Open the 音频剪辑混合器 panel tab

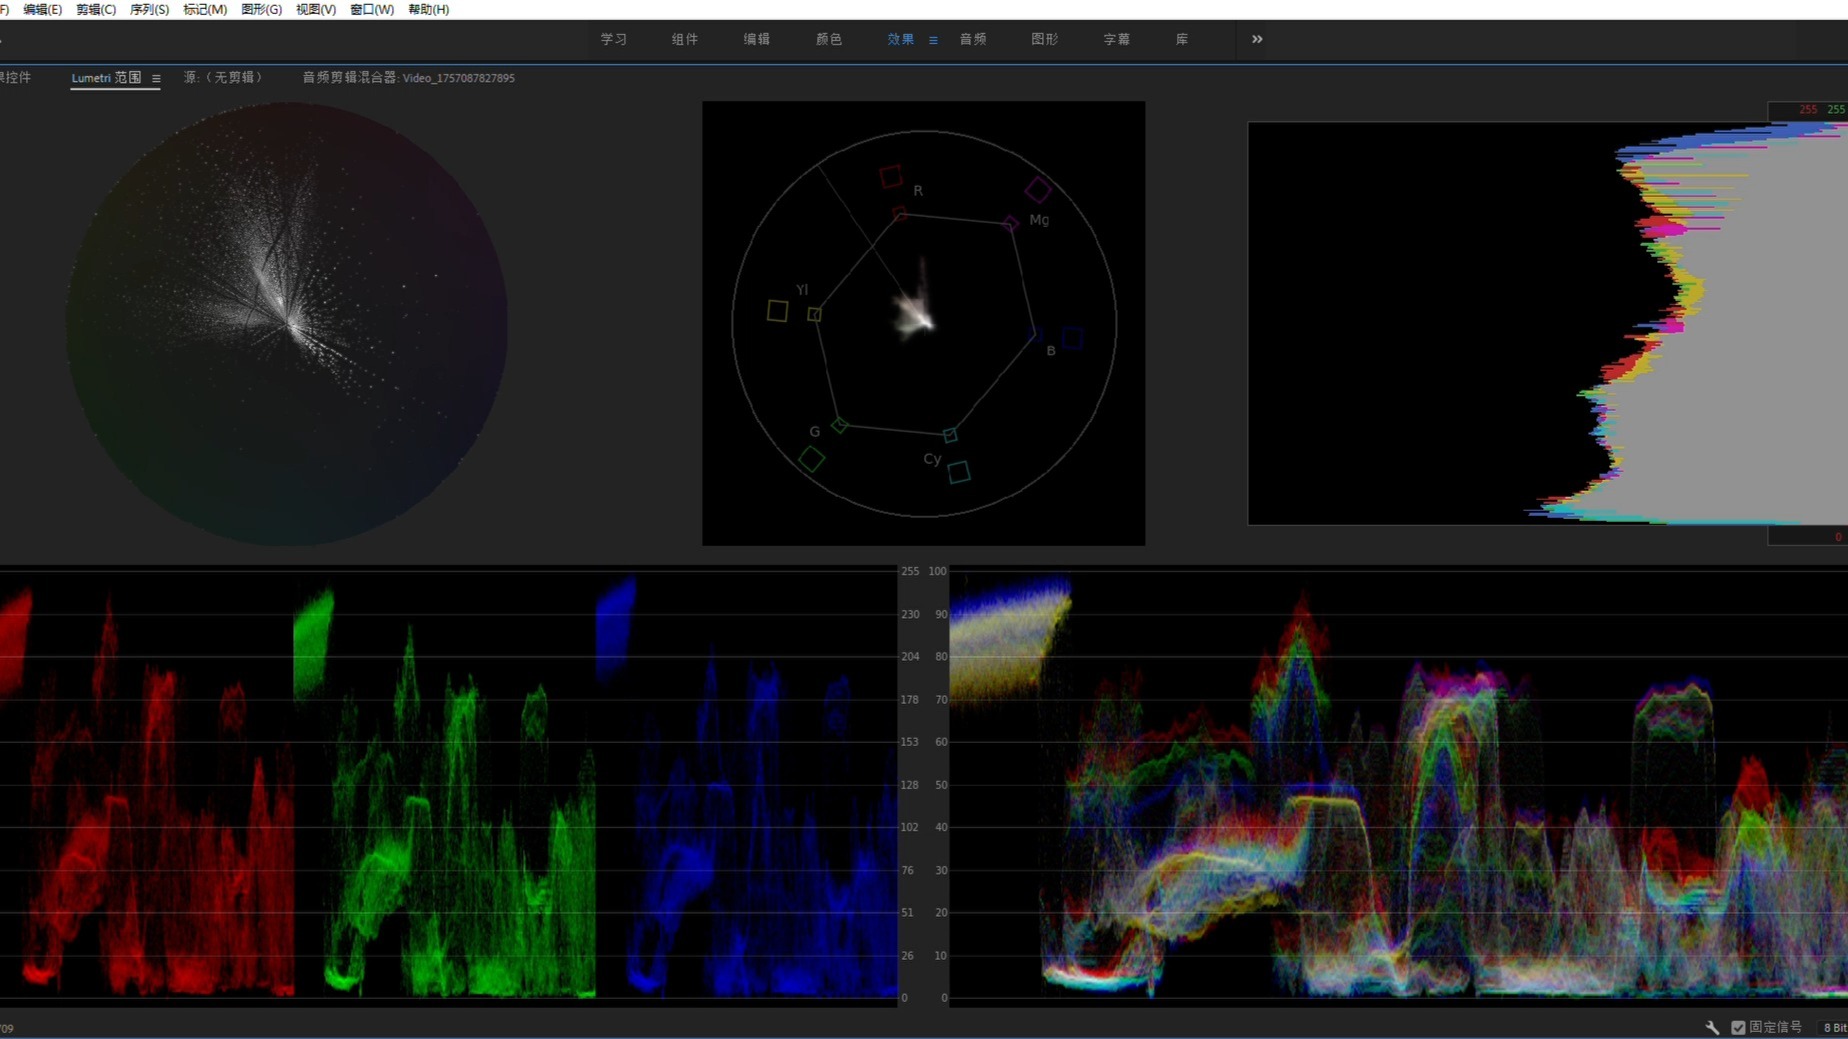click(x=408, y=77)
